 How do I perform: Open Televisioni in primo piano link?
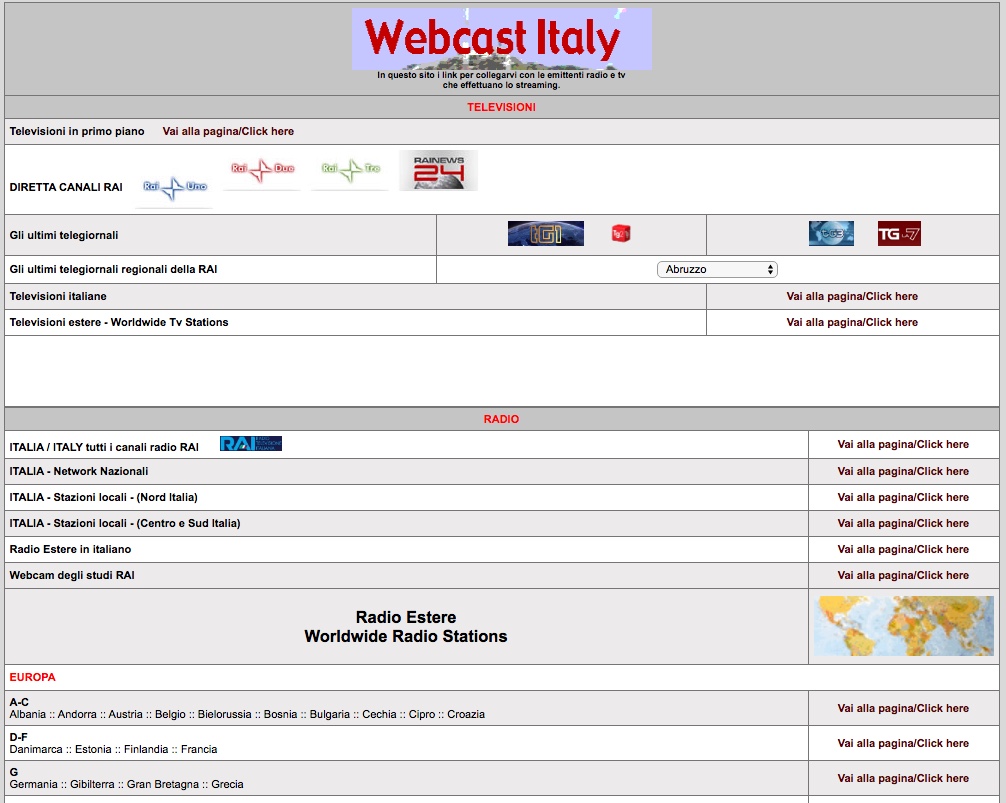coord(228,131)
